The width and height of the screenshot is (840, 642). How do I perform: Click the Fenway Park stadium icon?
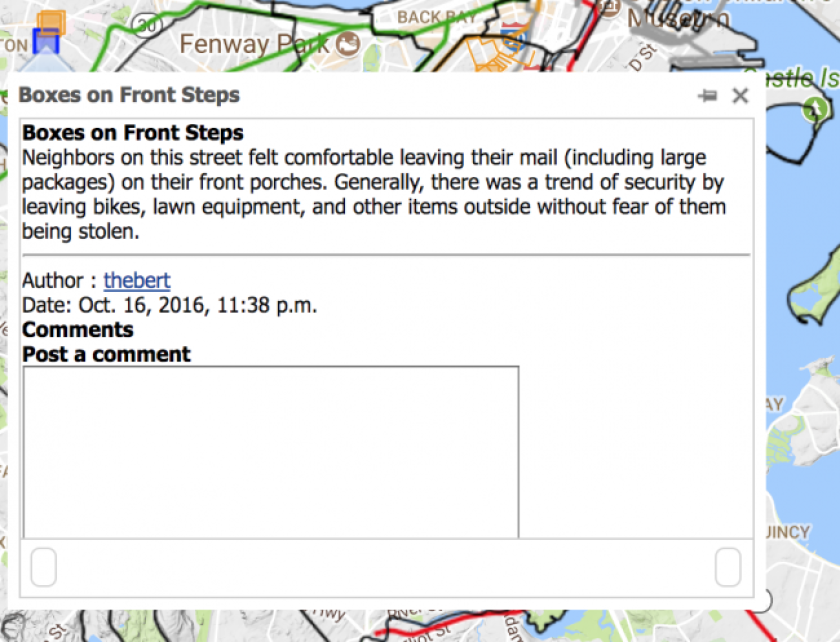pos(348,44)
